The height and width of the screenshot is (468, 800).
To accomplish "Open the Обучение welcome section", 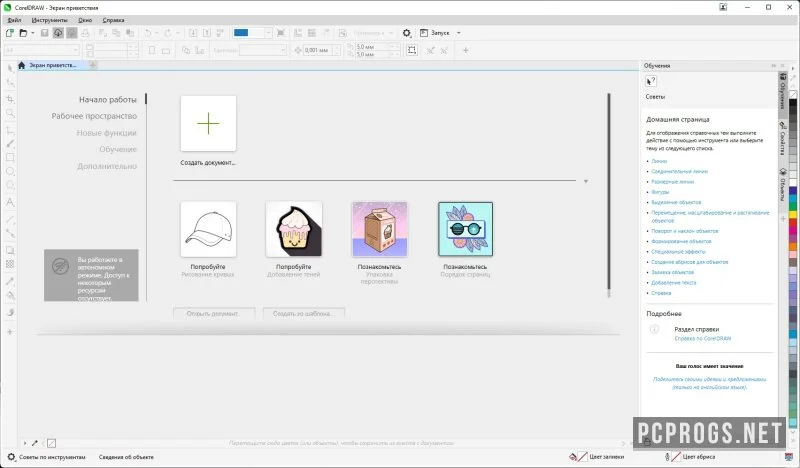I will 118,149.
